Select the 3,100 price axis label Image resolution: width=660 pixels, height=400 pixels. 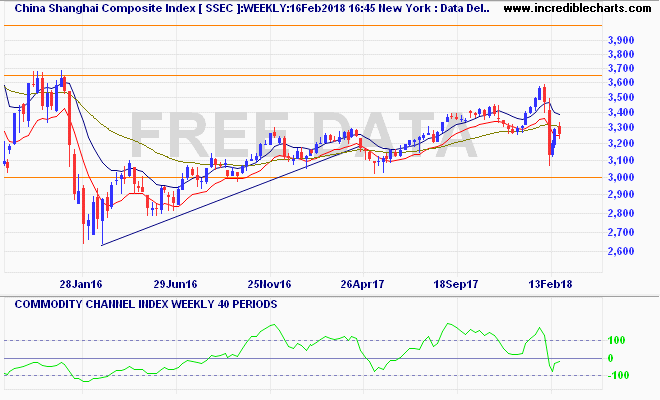click(x=621, y=160)
